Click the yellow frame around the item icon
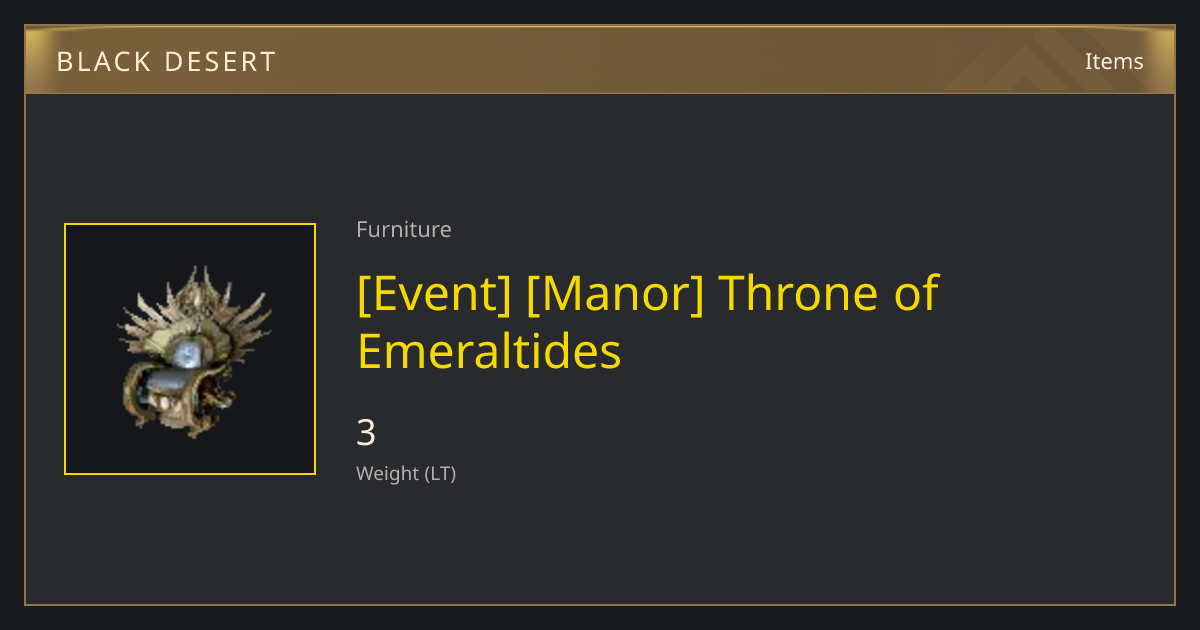This screenshot has width=1200, height=630. pyautogui.click(x=190, y=225)
